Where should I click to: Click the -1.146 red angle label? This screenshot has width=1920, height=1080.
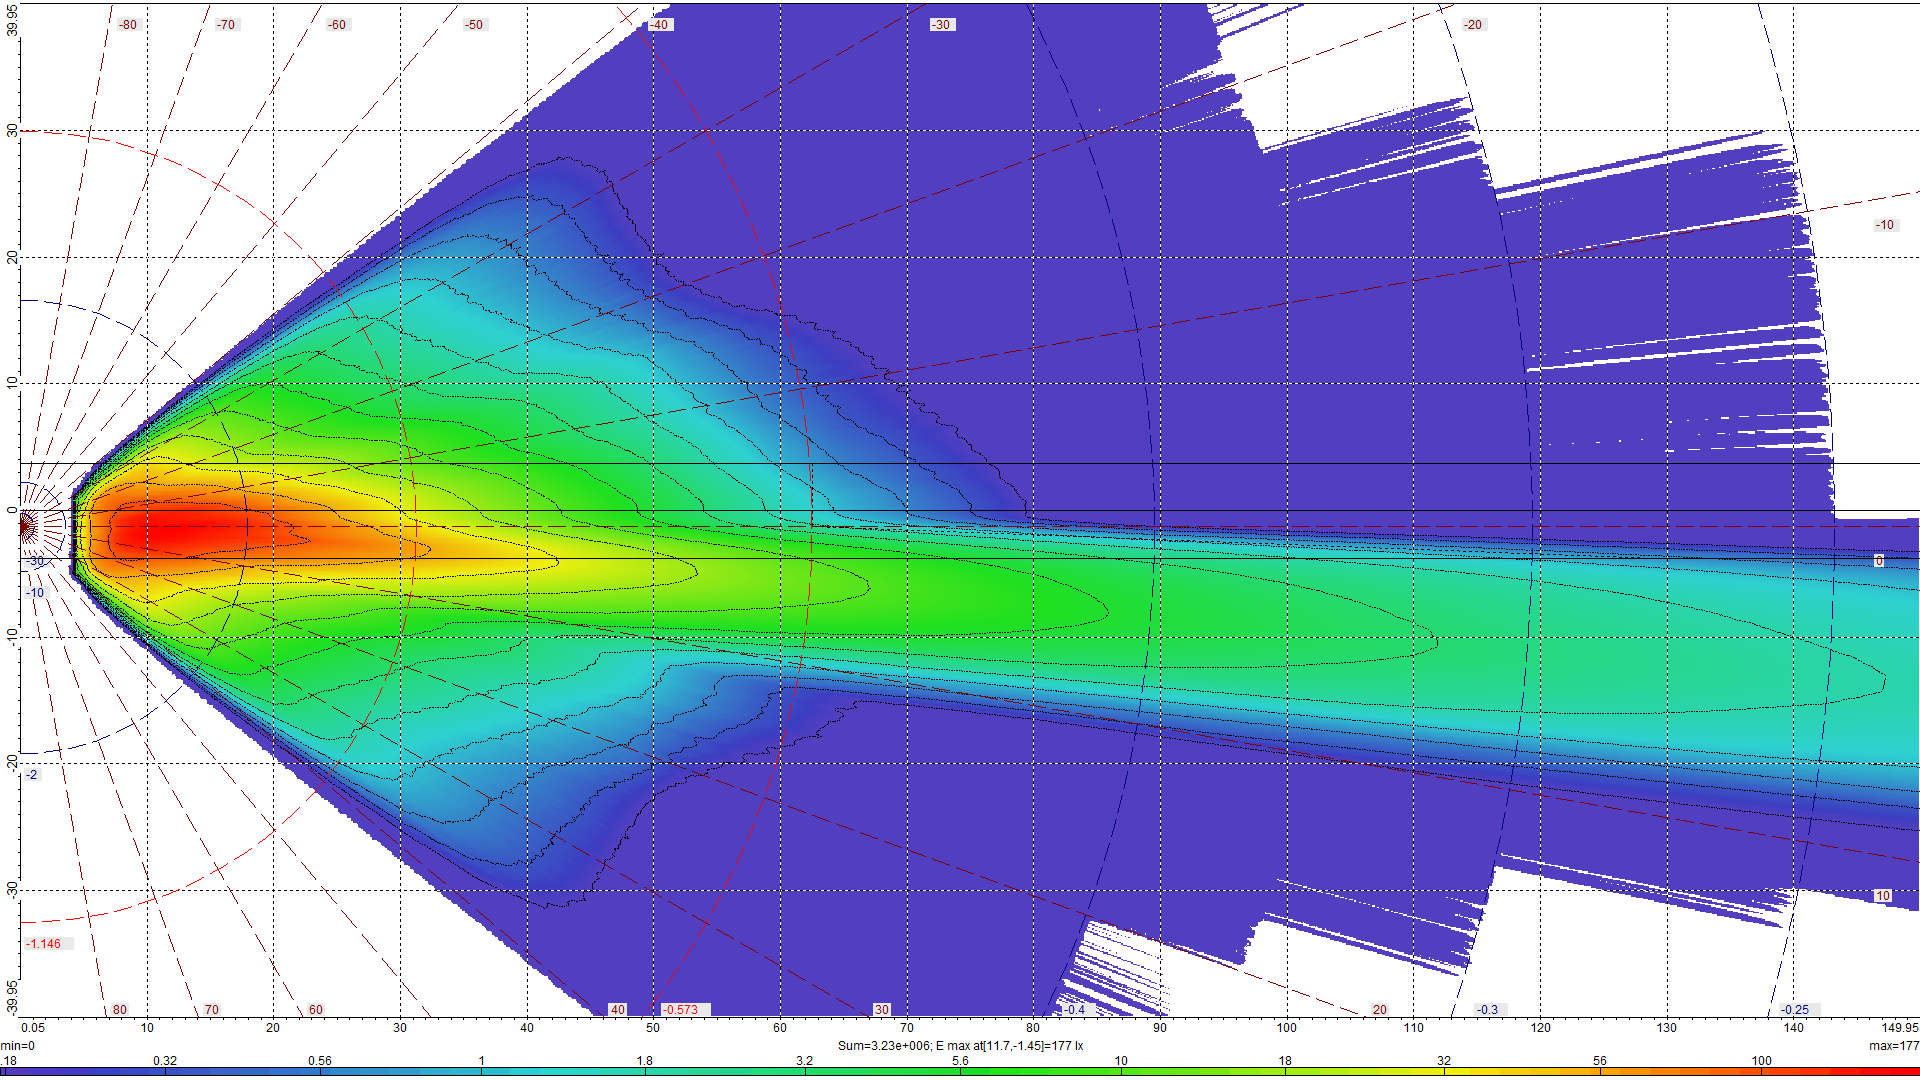(x=45, y=944)
